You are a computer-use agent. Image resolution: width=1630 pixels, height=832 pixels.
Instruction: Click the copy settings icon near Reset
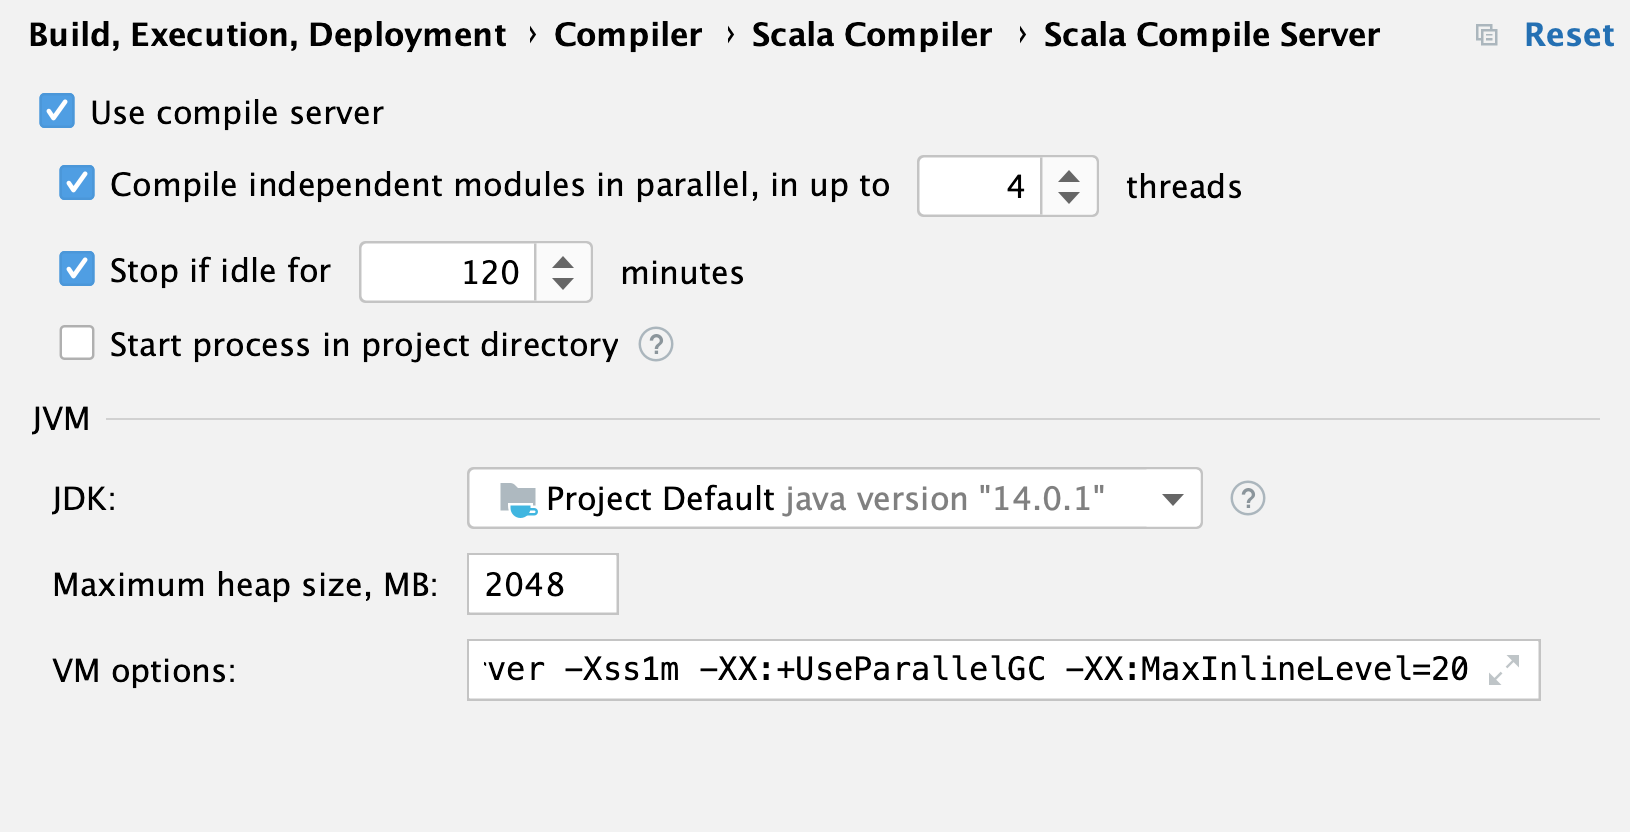pos(1486,34)
